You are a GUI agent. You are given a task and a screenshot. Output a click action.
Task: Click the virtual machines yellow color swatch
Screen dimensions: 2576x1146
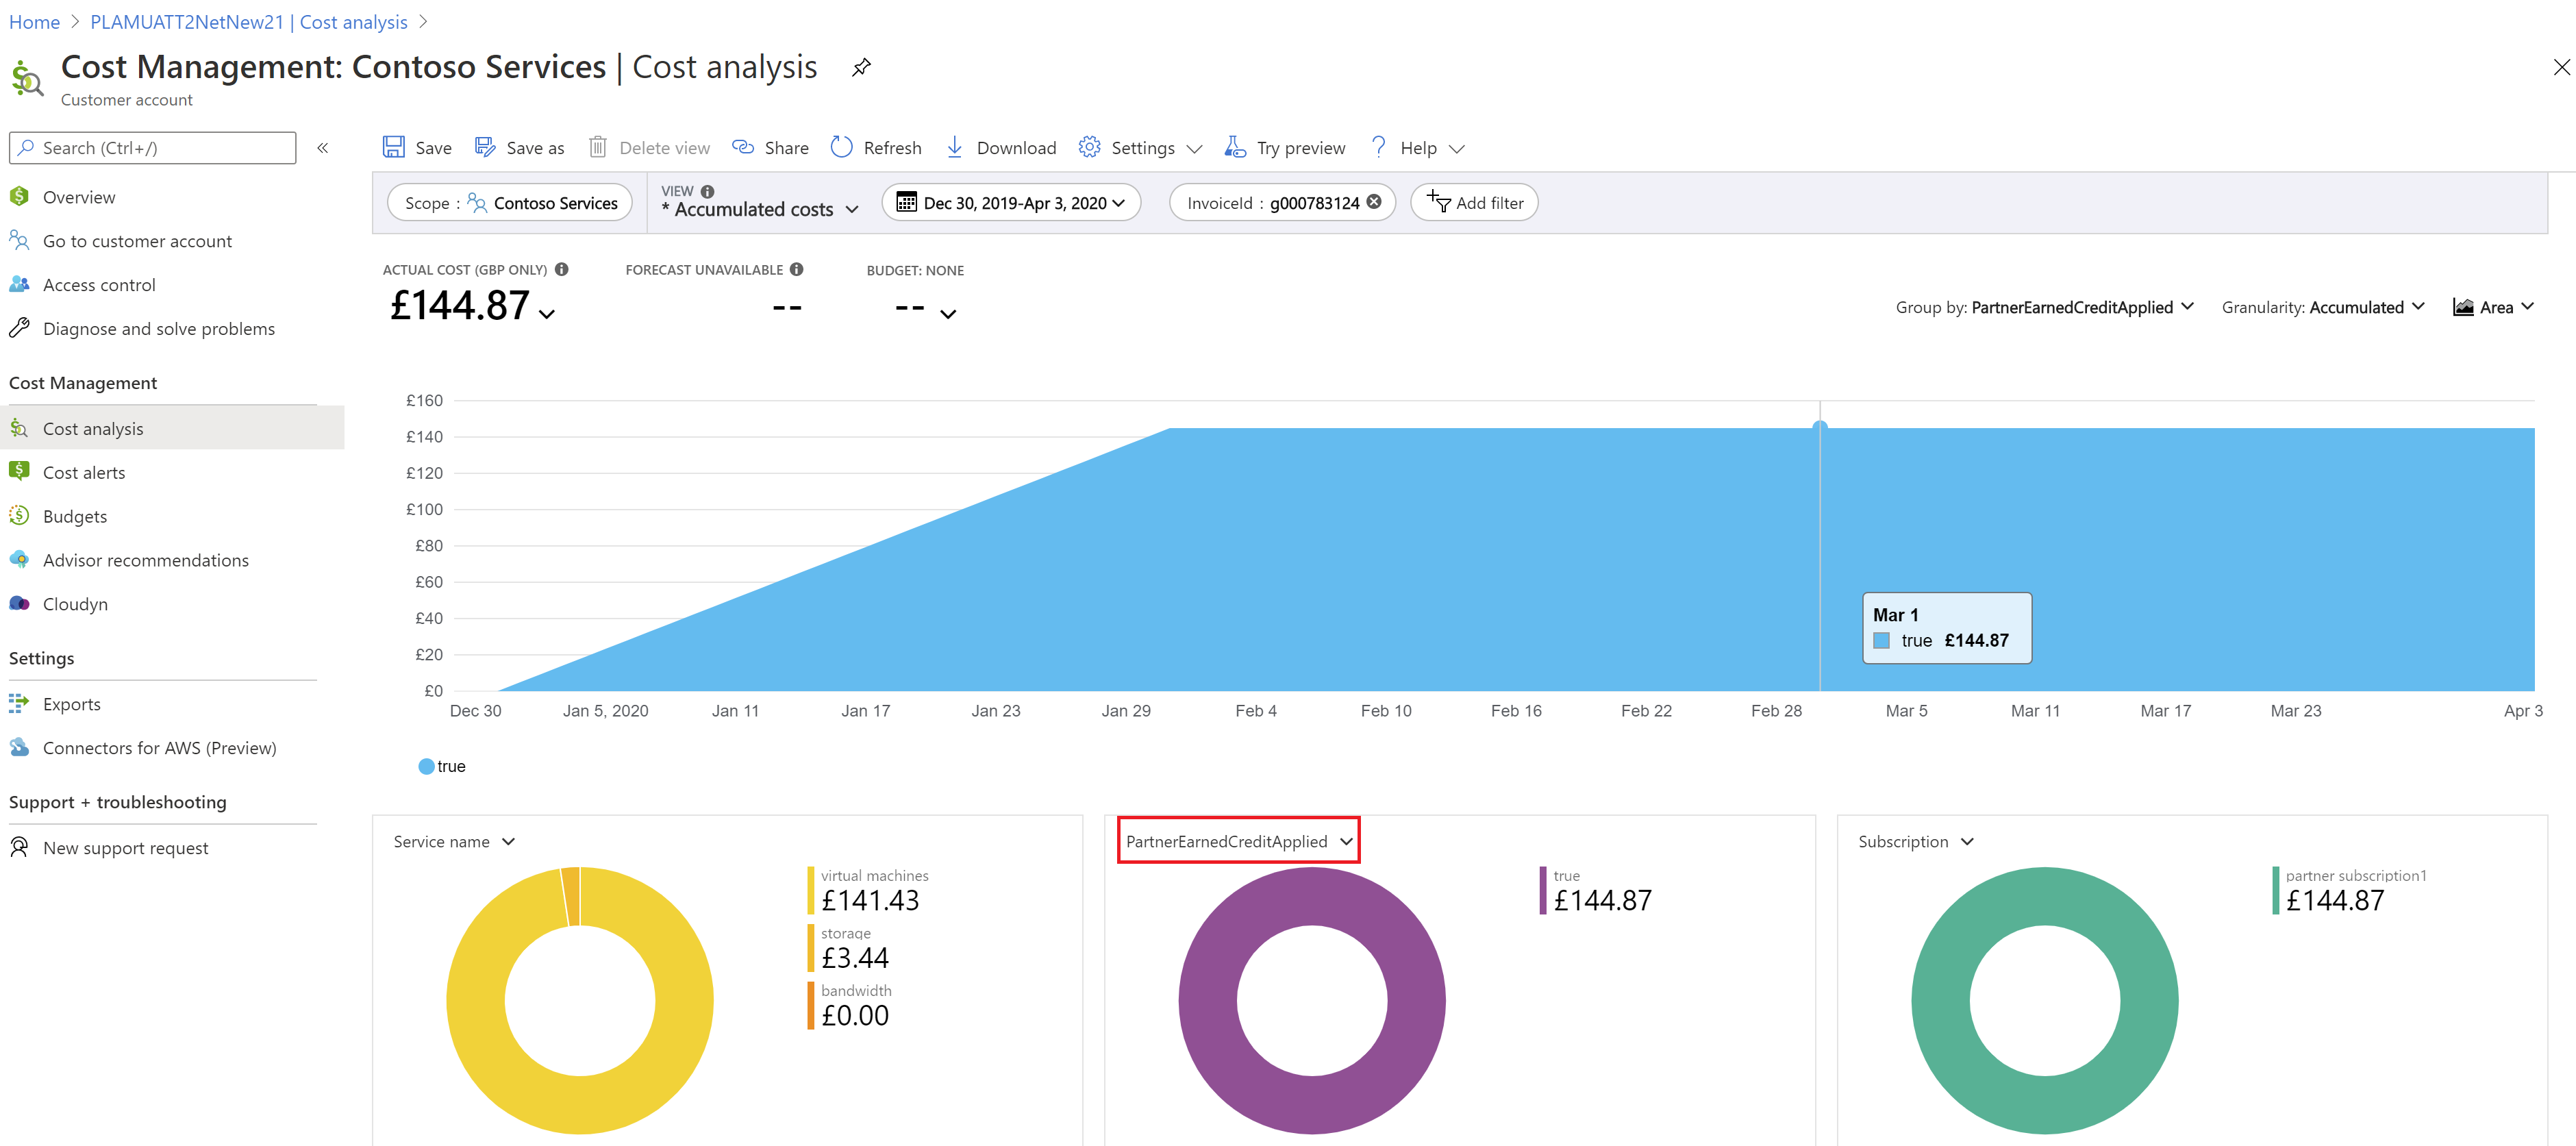coord(811,890)
